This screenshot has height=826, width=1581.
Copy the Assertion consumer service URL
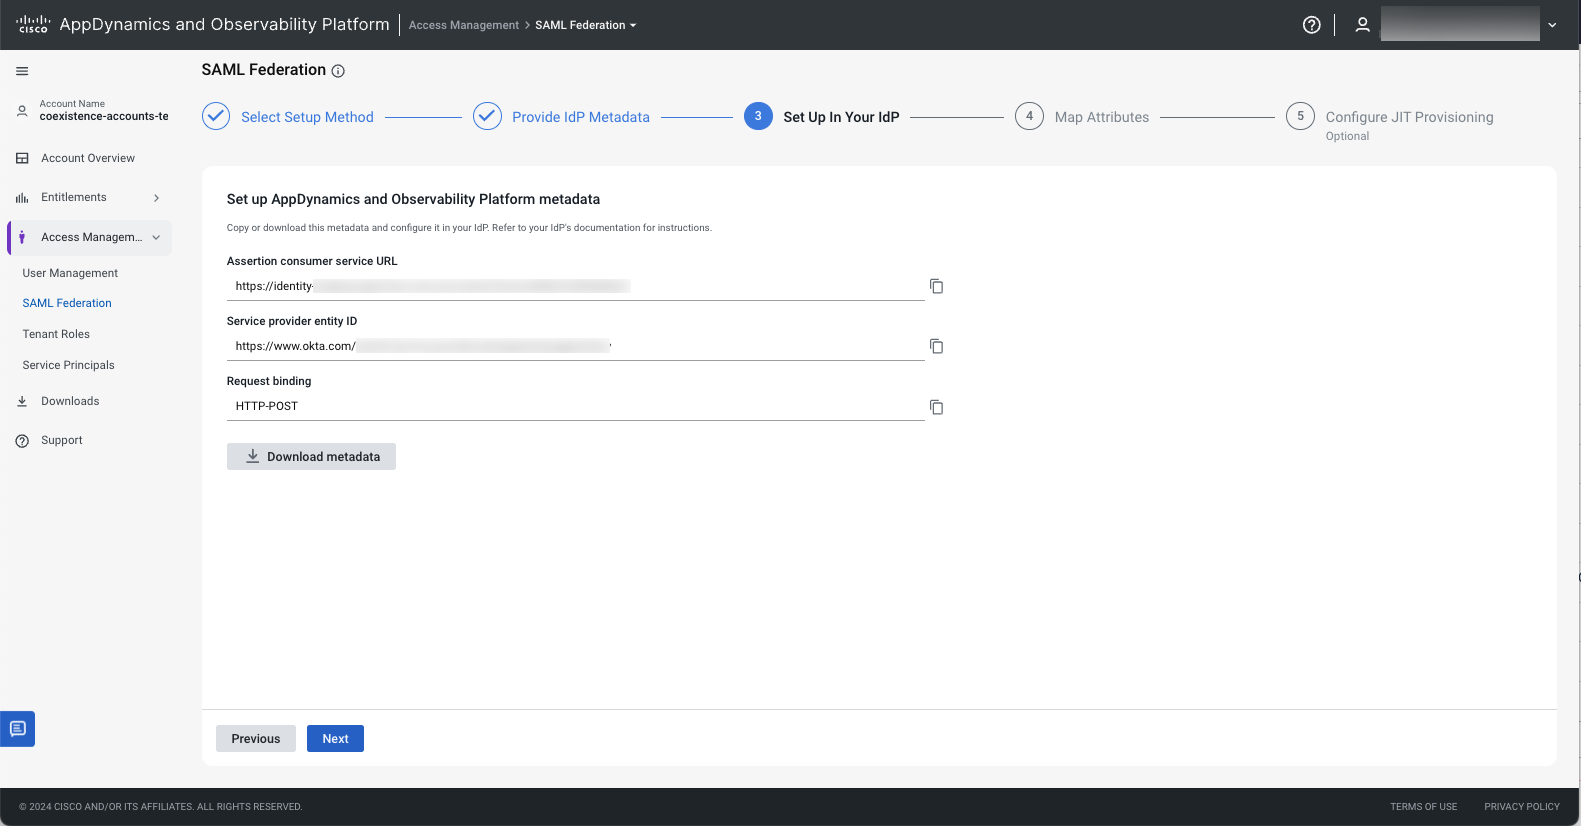pos(936,286)
